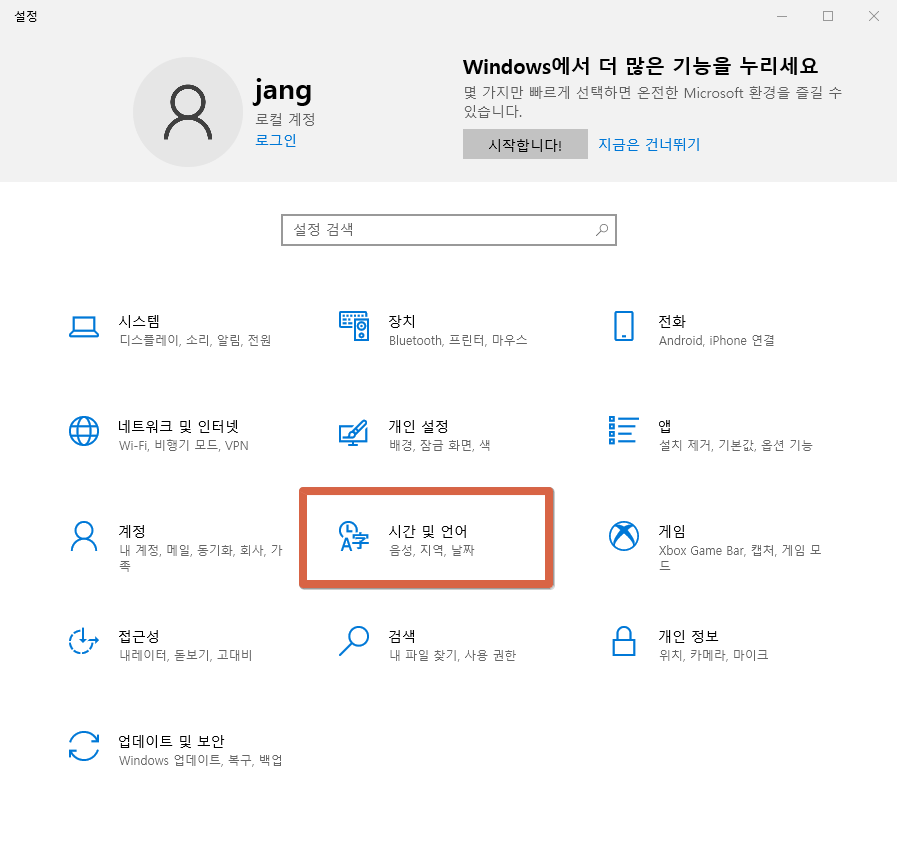The width and height of the screenshot is (897, 842).
Task: Open the 검색 magnifier category icon
Action: pos(354,641)
